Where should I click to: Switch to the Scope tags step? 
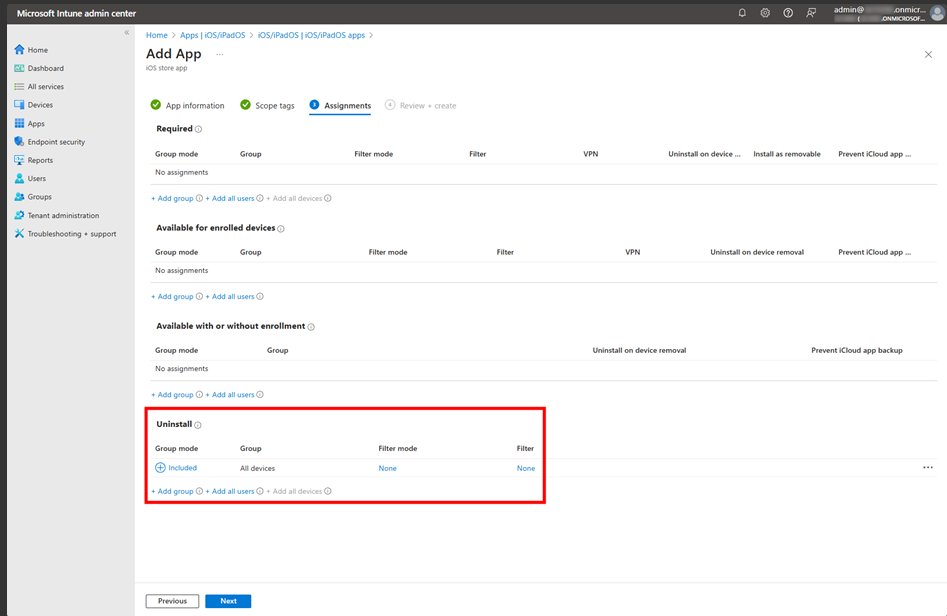[267, 105]
